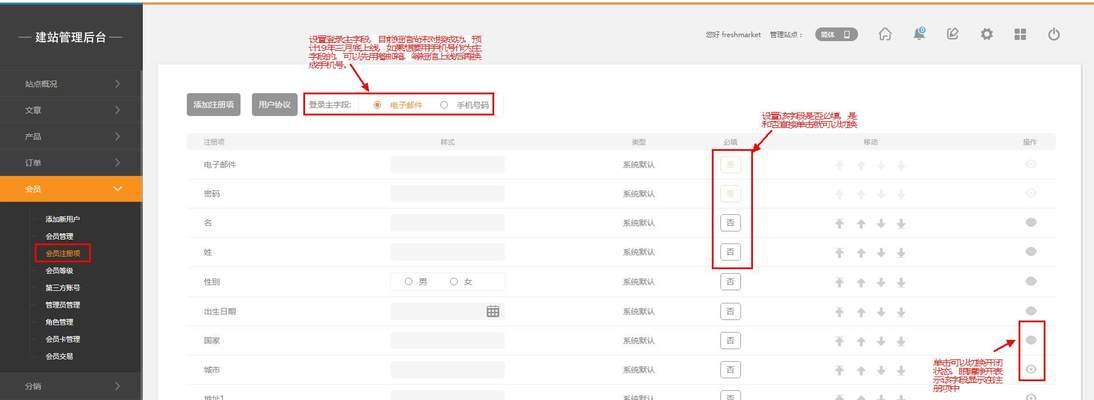
Task: Move the 姓 row down one
Action: [881, 253]
